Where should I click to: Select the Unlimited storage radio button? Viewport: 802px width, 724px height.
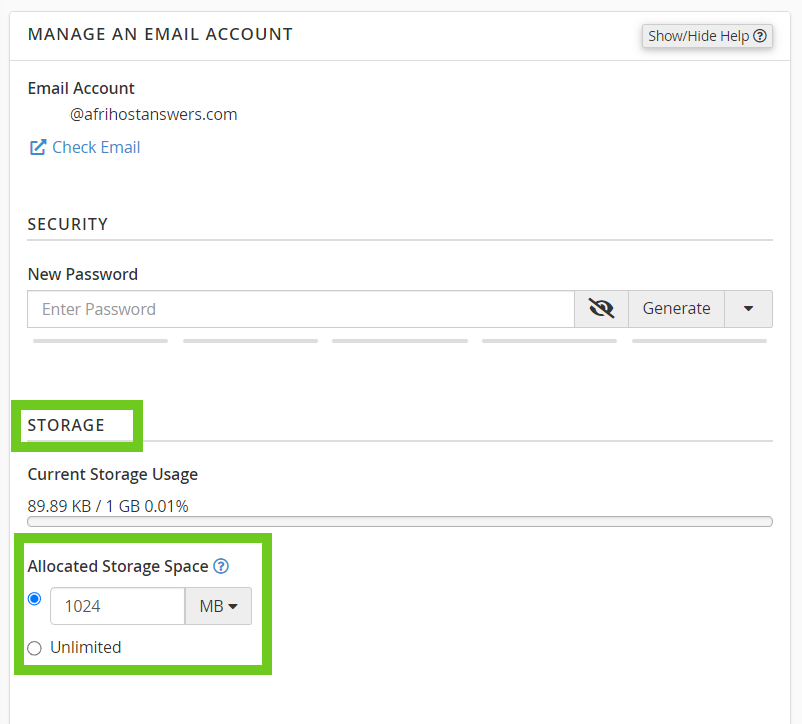pyautogui.click(x=35, y=648)
